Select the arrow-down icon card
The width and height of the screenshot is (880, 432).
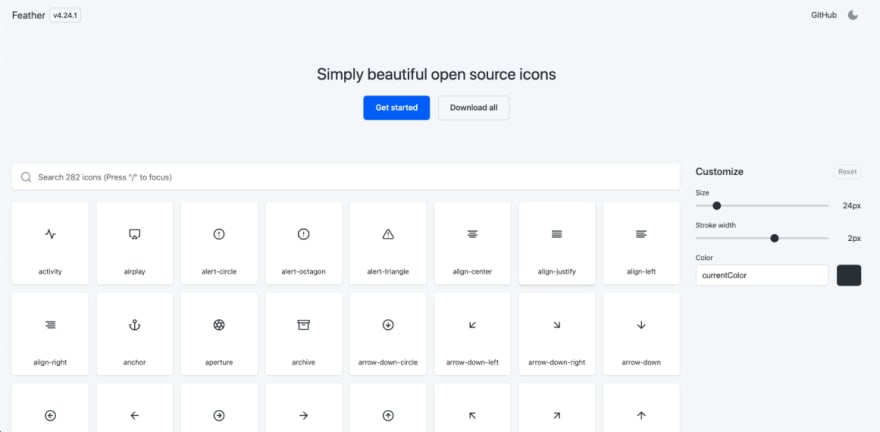pos(641,334)
